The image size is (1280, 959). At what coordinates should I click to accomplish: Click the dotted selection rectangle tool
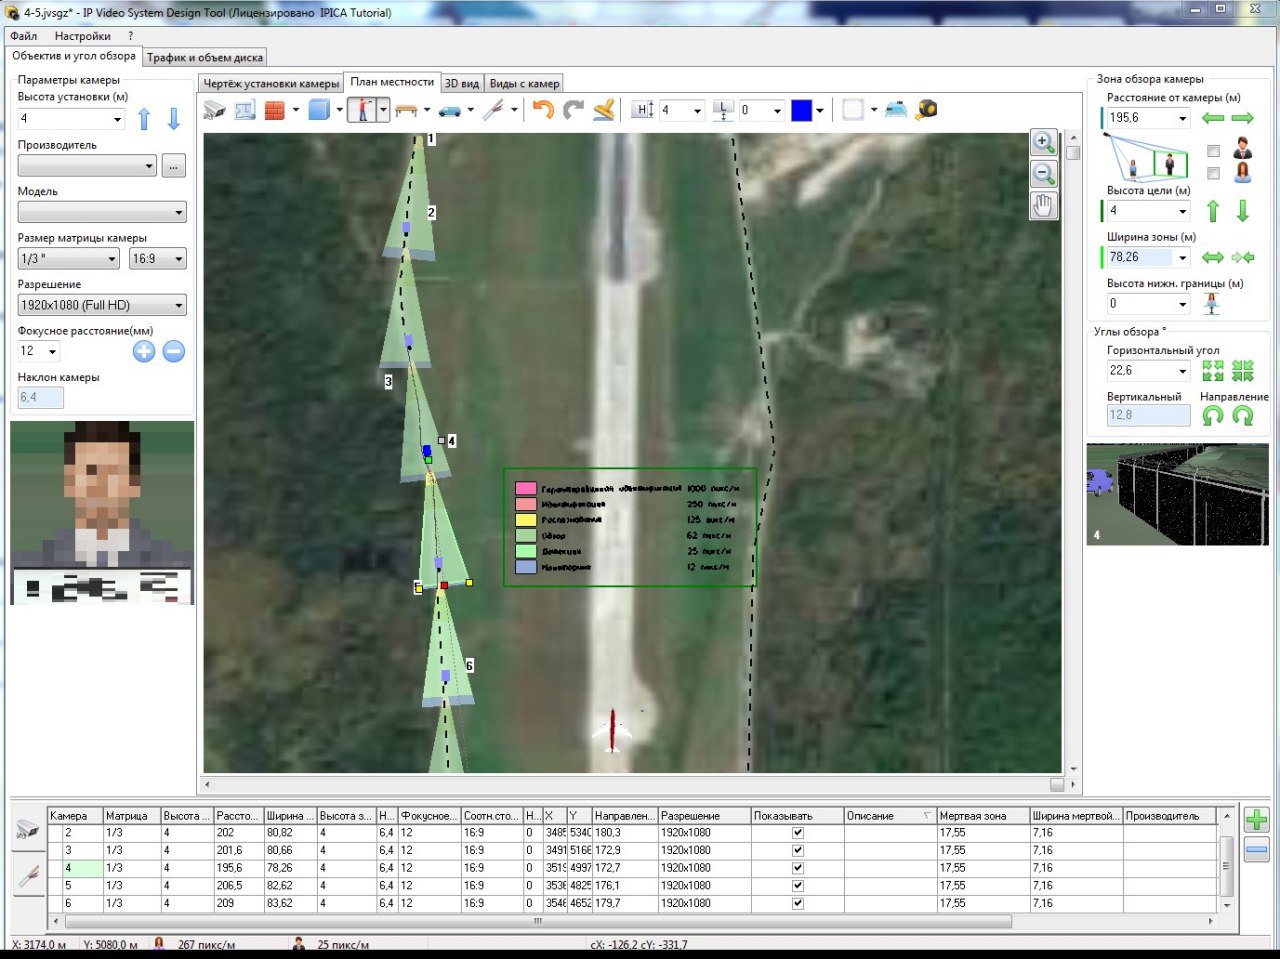click(852, 110)
